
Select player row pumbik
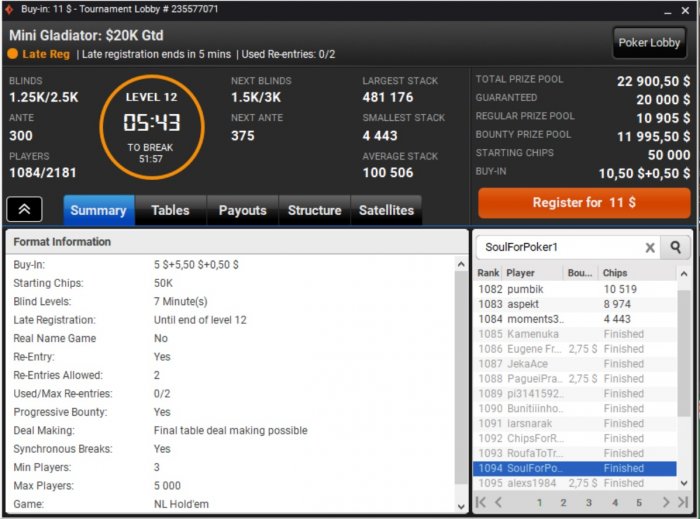point(575,289)
